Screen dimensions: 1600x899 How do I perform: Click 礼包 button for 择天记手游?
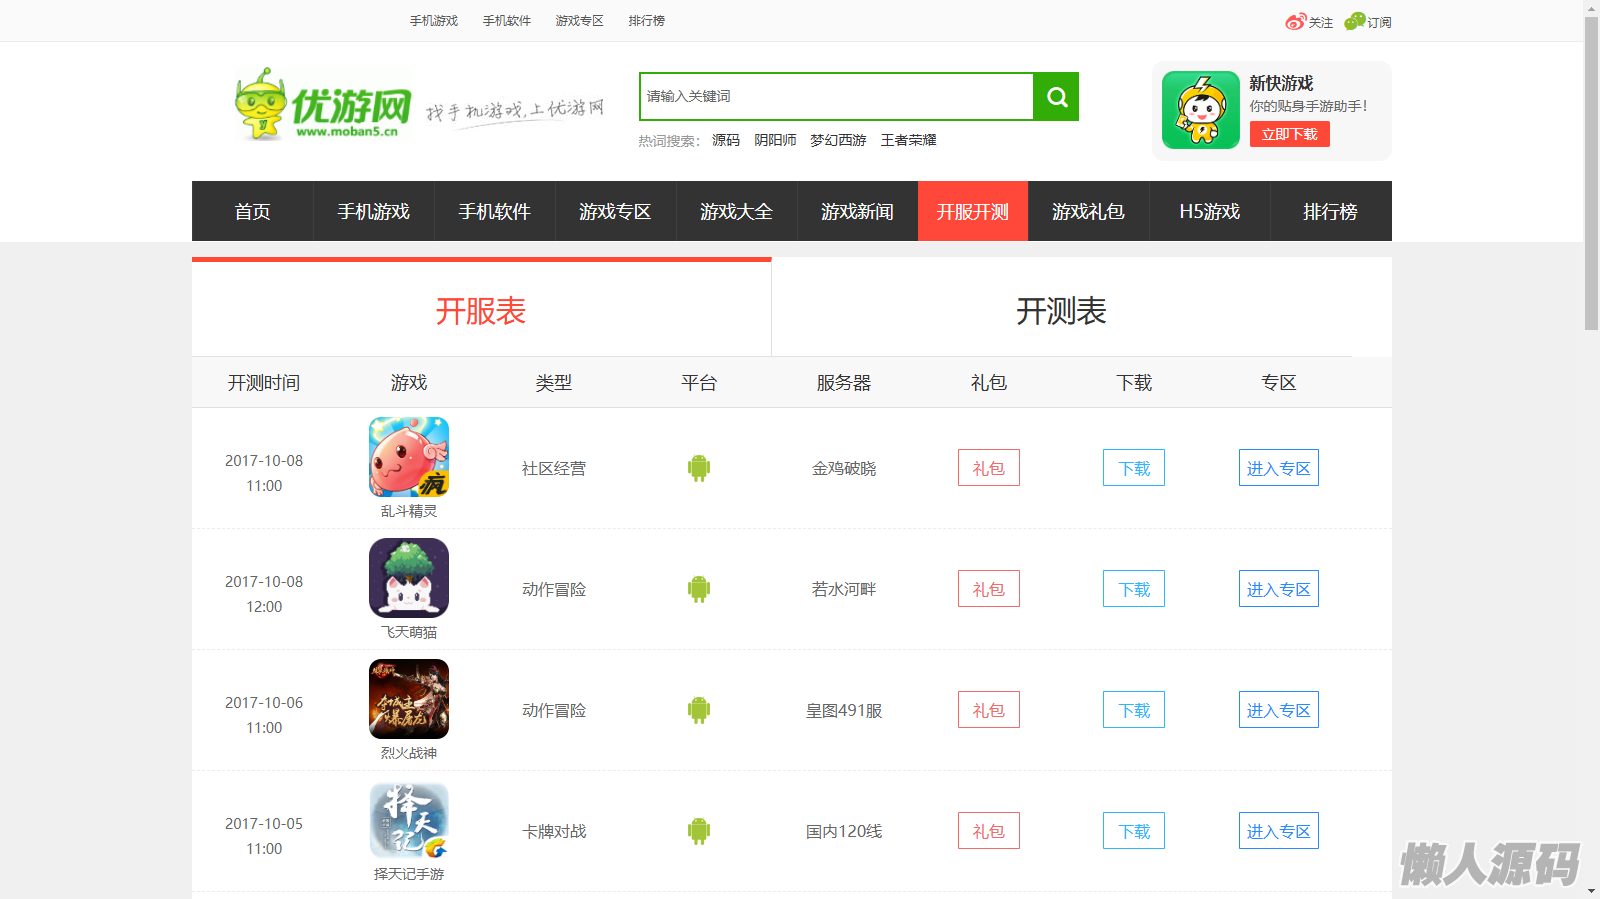point(989,831)
